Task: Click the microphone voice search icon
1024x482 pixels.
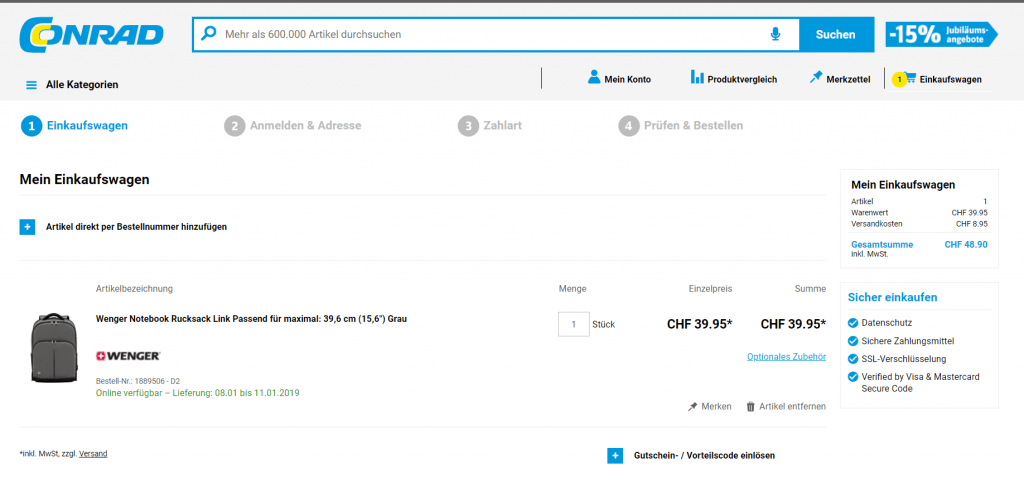Action: tap(775, 34)
